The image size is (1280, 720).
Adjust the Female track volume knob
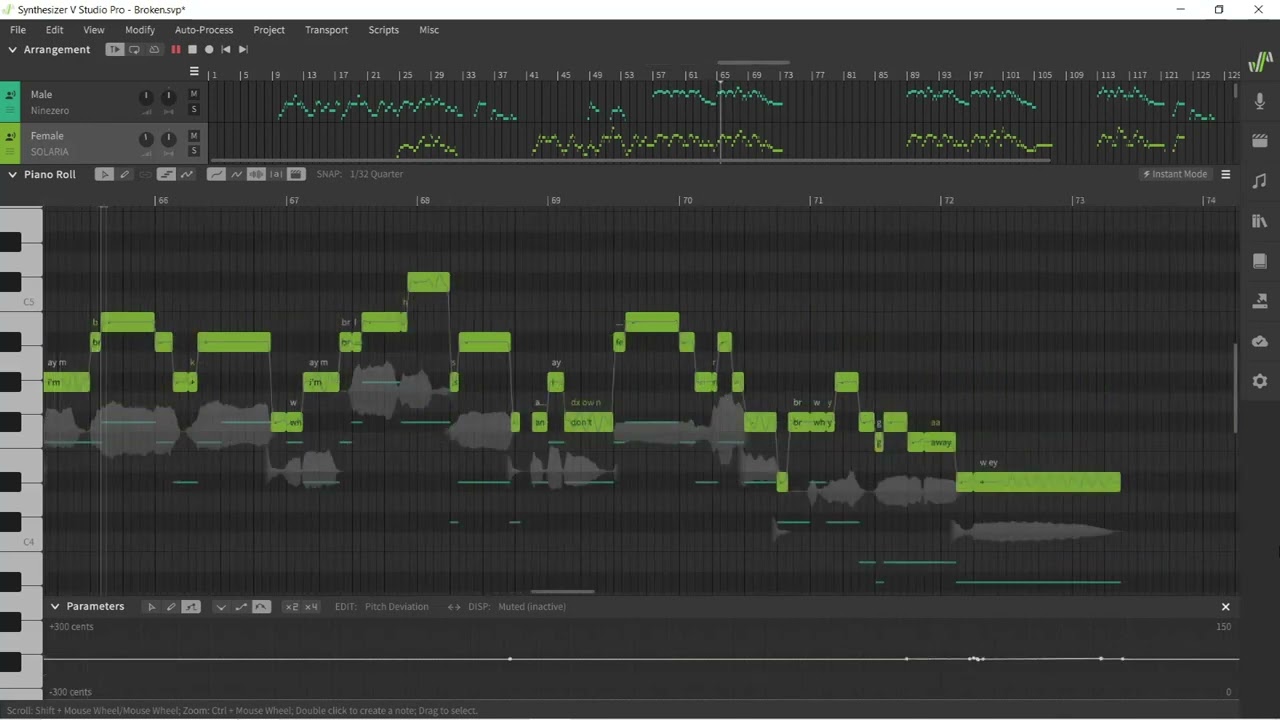pyautogui.click(x=146, y=138)
